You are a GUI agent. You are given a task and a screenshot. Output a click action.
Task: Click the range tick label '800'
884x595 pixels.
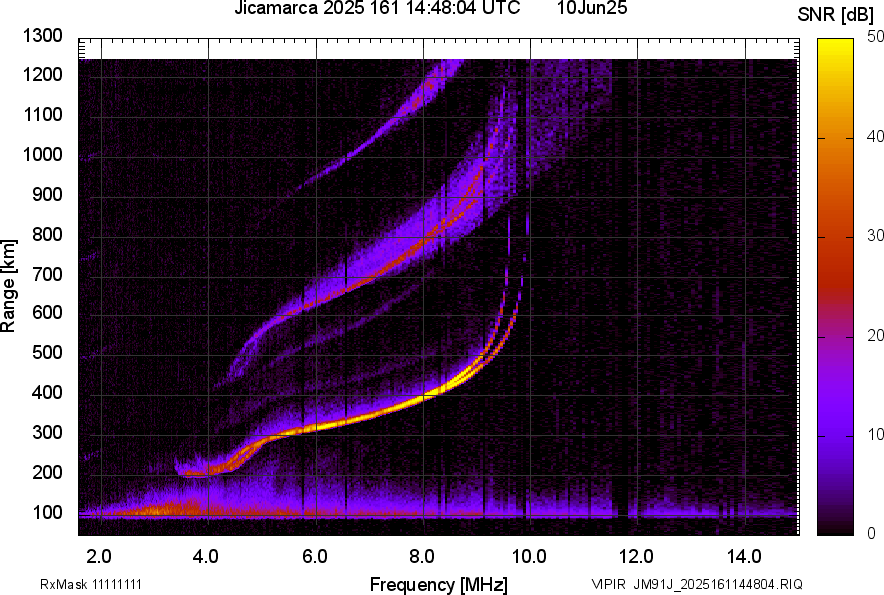47,234
